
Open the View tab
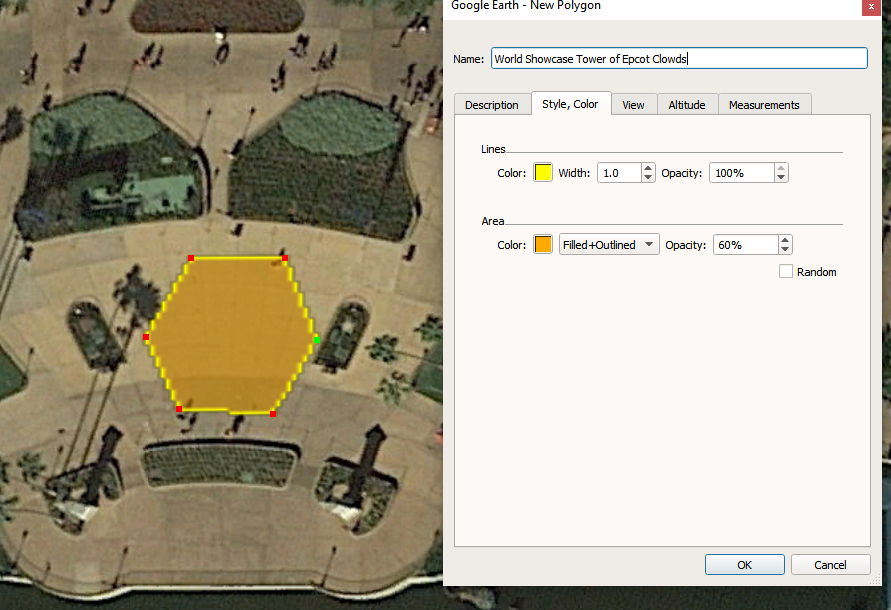(633, 105)
